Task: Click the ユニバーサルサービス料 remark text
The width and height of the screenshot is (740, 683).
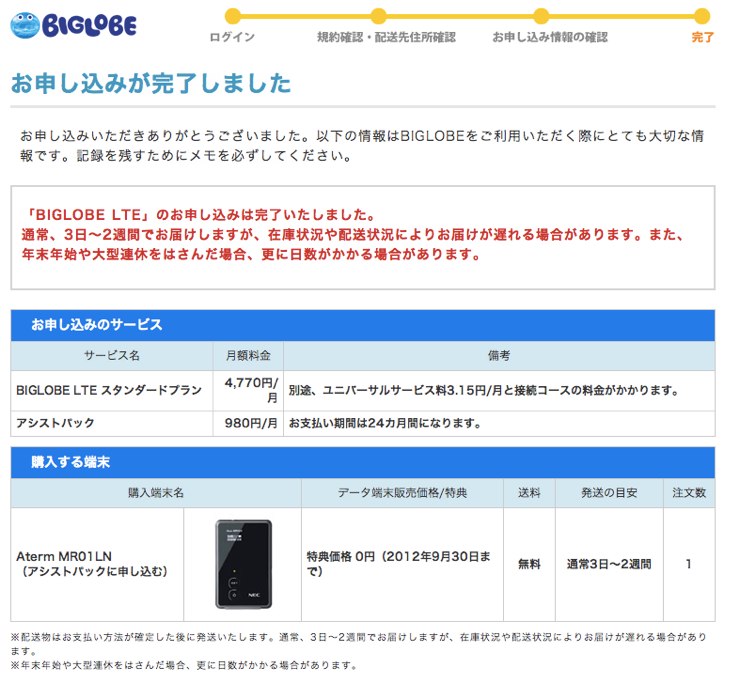Action: (x=484, y=391)
